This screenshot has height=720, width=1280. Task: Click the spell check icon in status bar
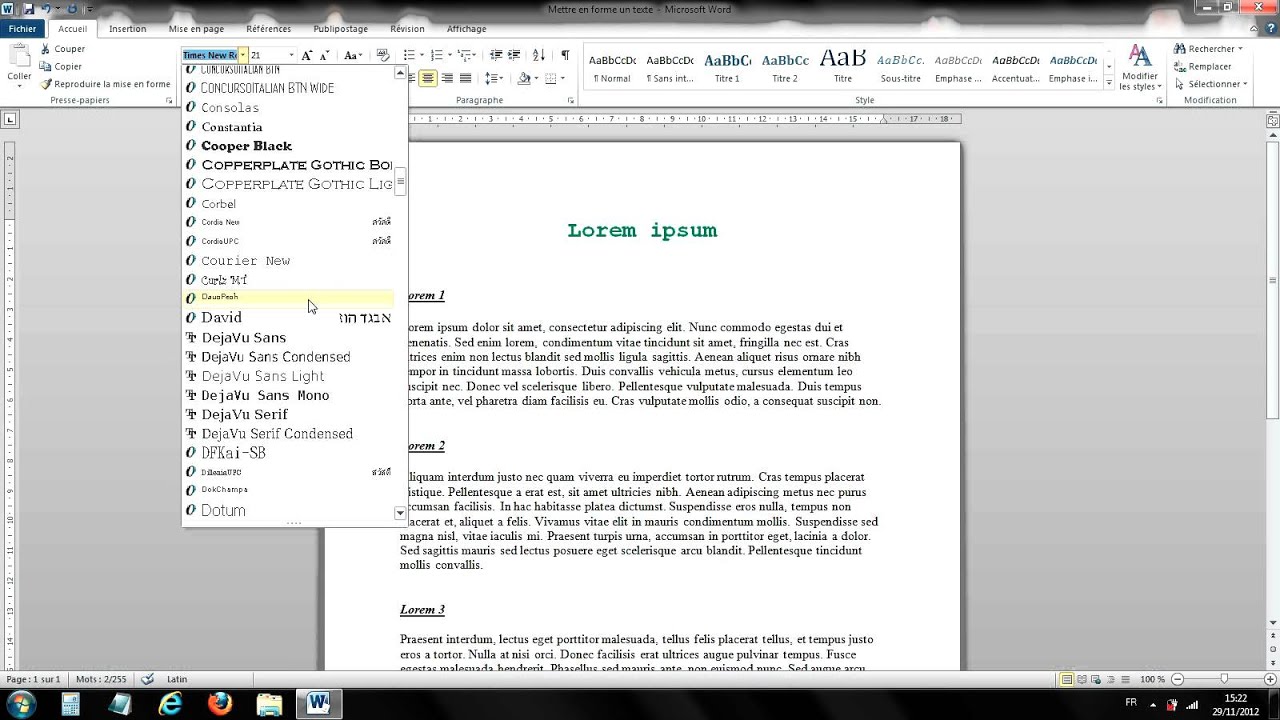[148, 679]
